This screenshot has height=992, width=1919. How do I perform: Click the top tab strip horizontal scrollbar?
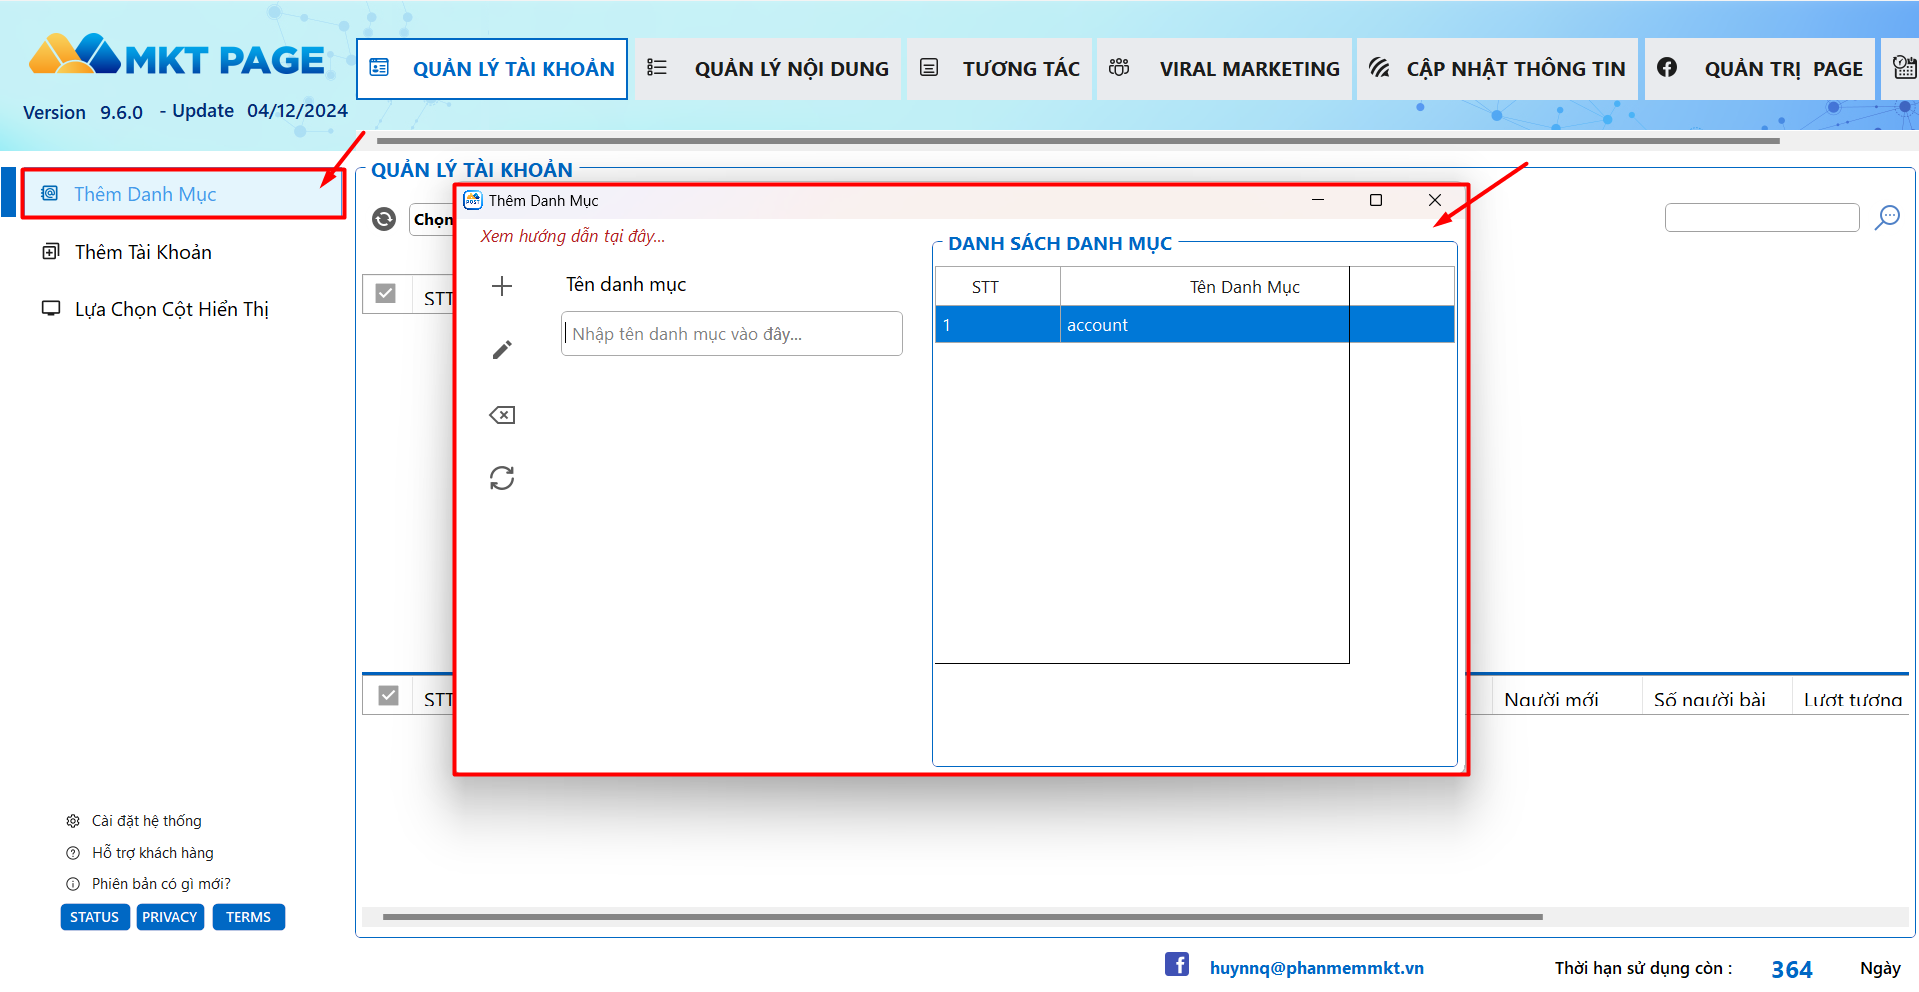click(1078, 141)
